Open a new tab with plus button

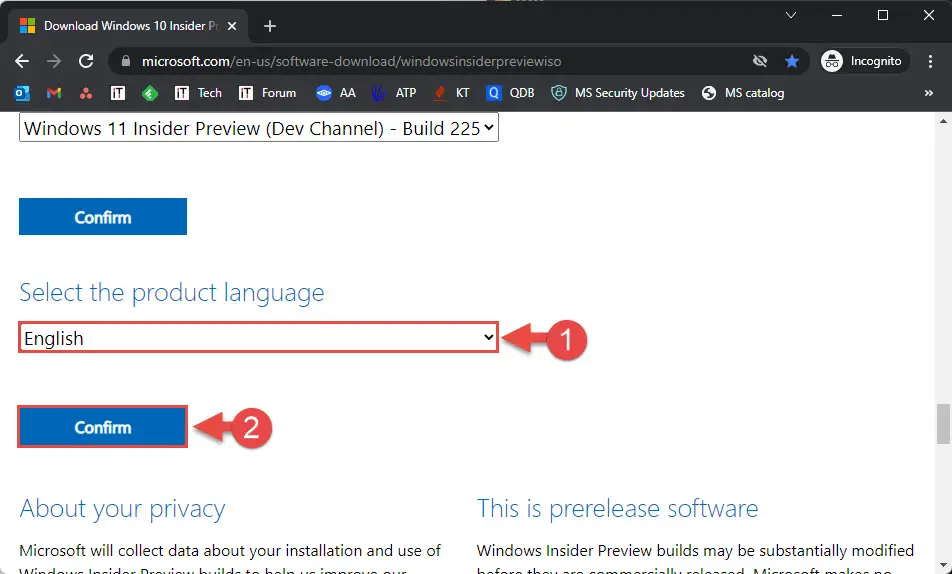tap(270, 26)
